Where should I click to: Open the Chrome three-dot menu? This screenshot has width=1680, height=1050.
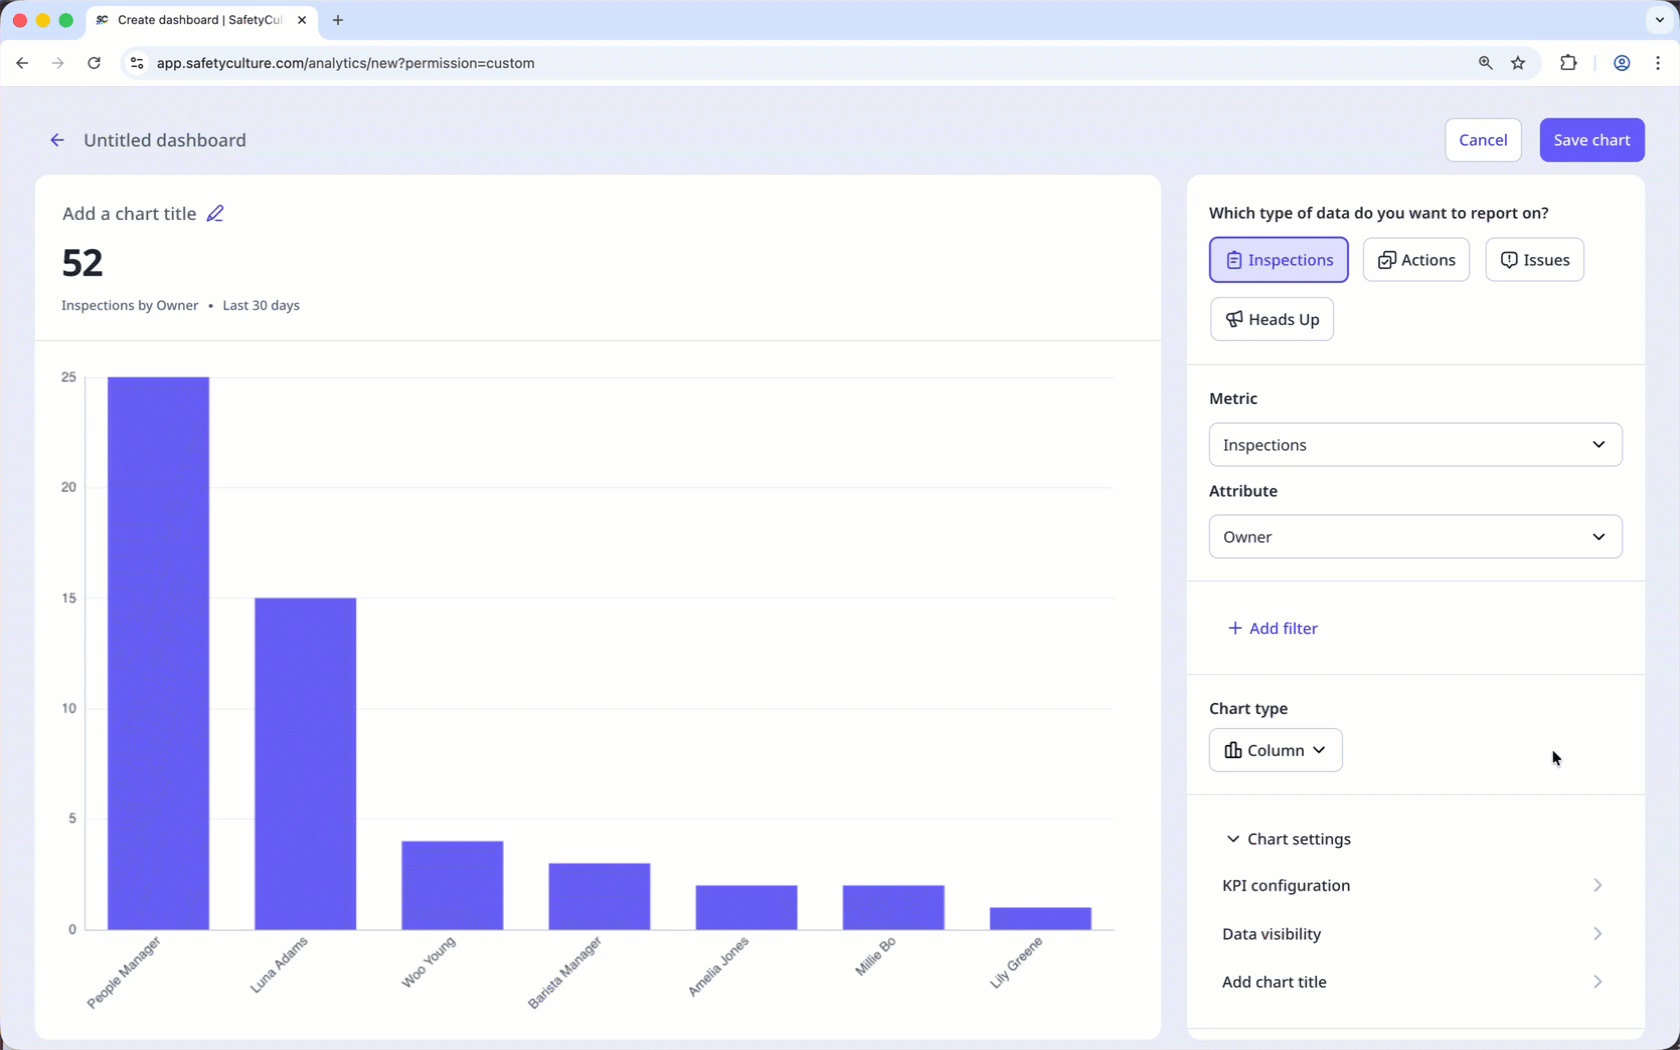click(1658, 63)
